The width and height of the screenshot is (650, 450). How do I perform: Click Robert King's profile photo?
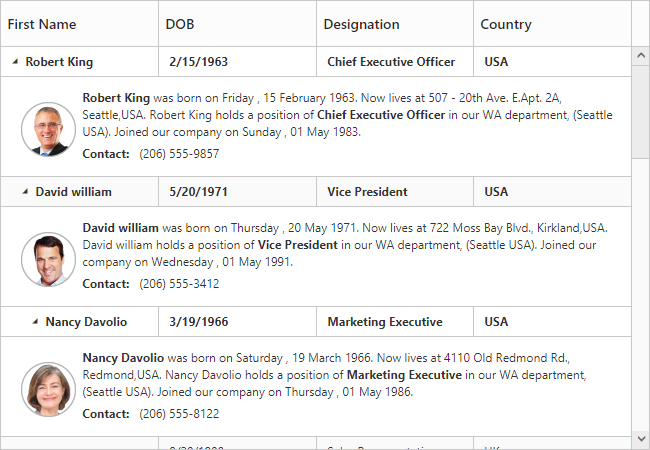(x=48, y=129)
